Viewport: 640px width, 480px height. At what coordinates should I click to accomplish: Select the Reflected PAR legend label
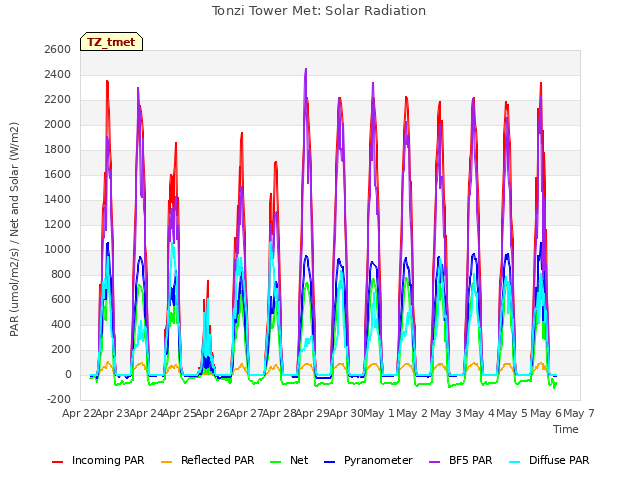pyautogui.click(x=218, y=460)
